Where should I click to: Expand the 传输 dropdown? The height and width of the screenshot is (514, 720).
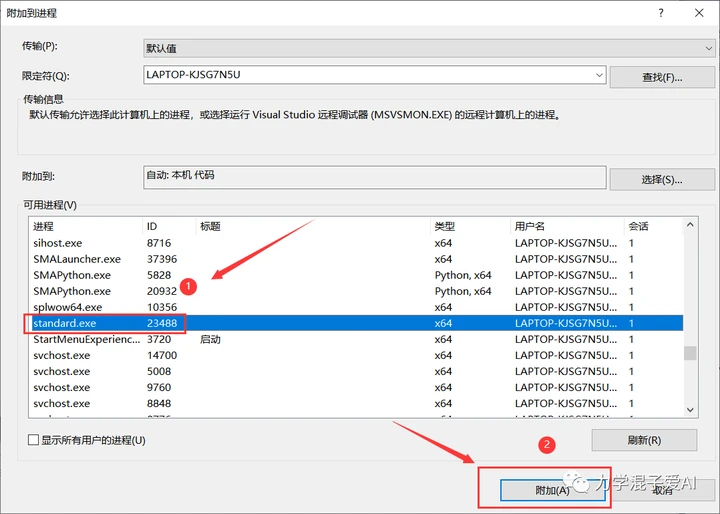click(708, 48)
